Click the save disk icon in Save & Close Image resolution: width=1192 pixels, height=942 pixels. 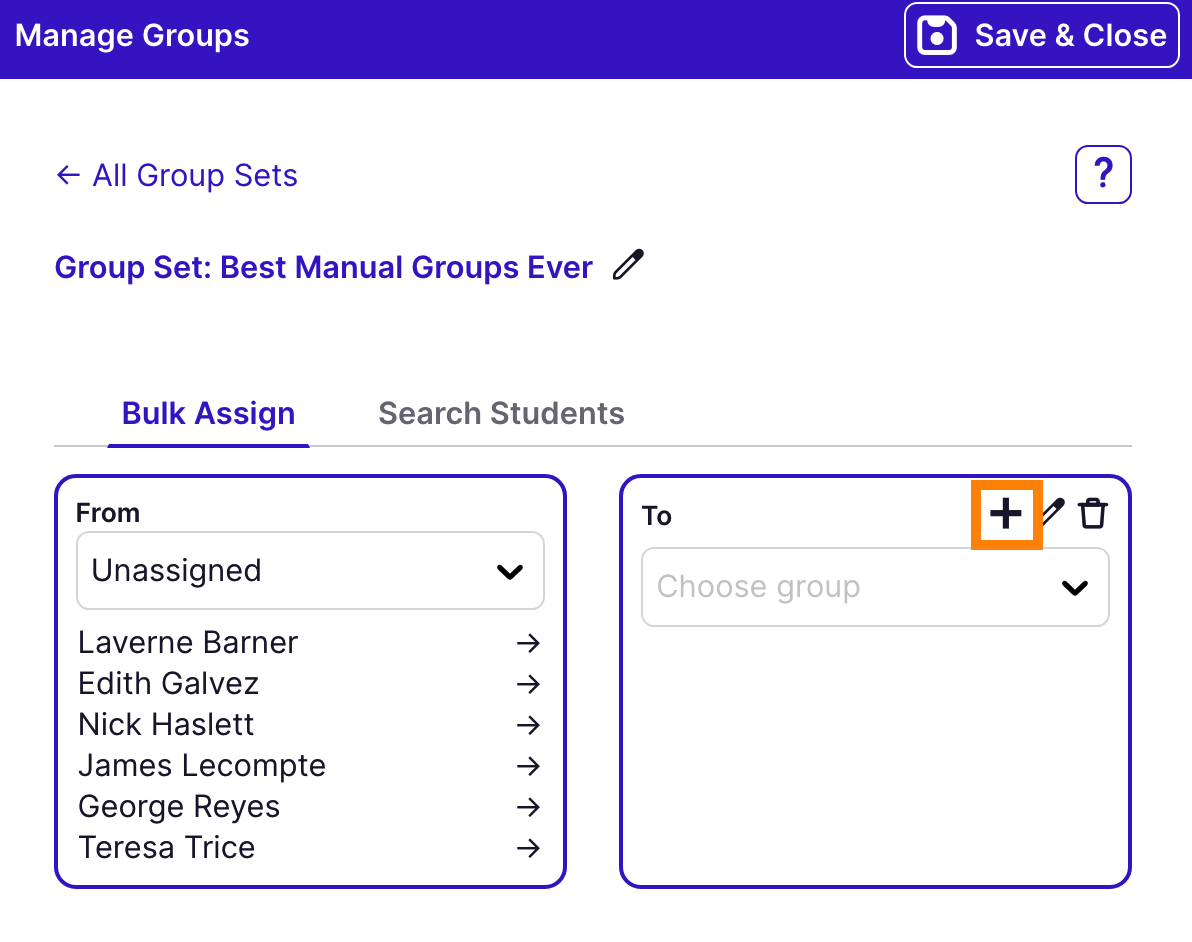click(937, 35)
